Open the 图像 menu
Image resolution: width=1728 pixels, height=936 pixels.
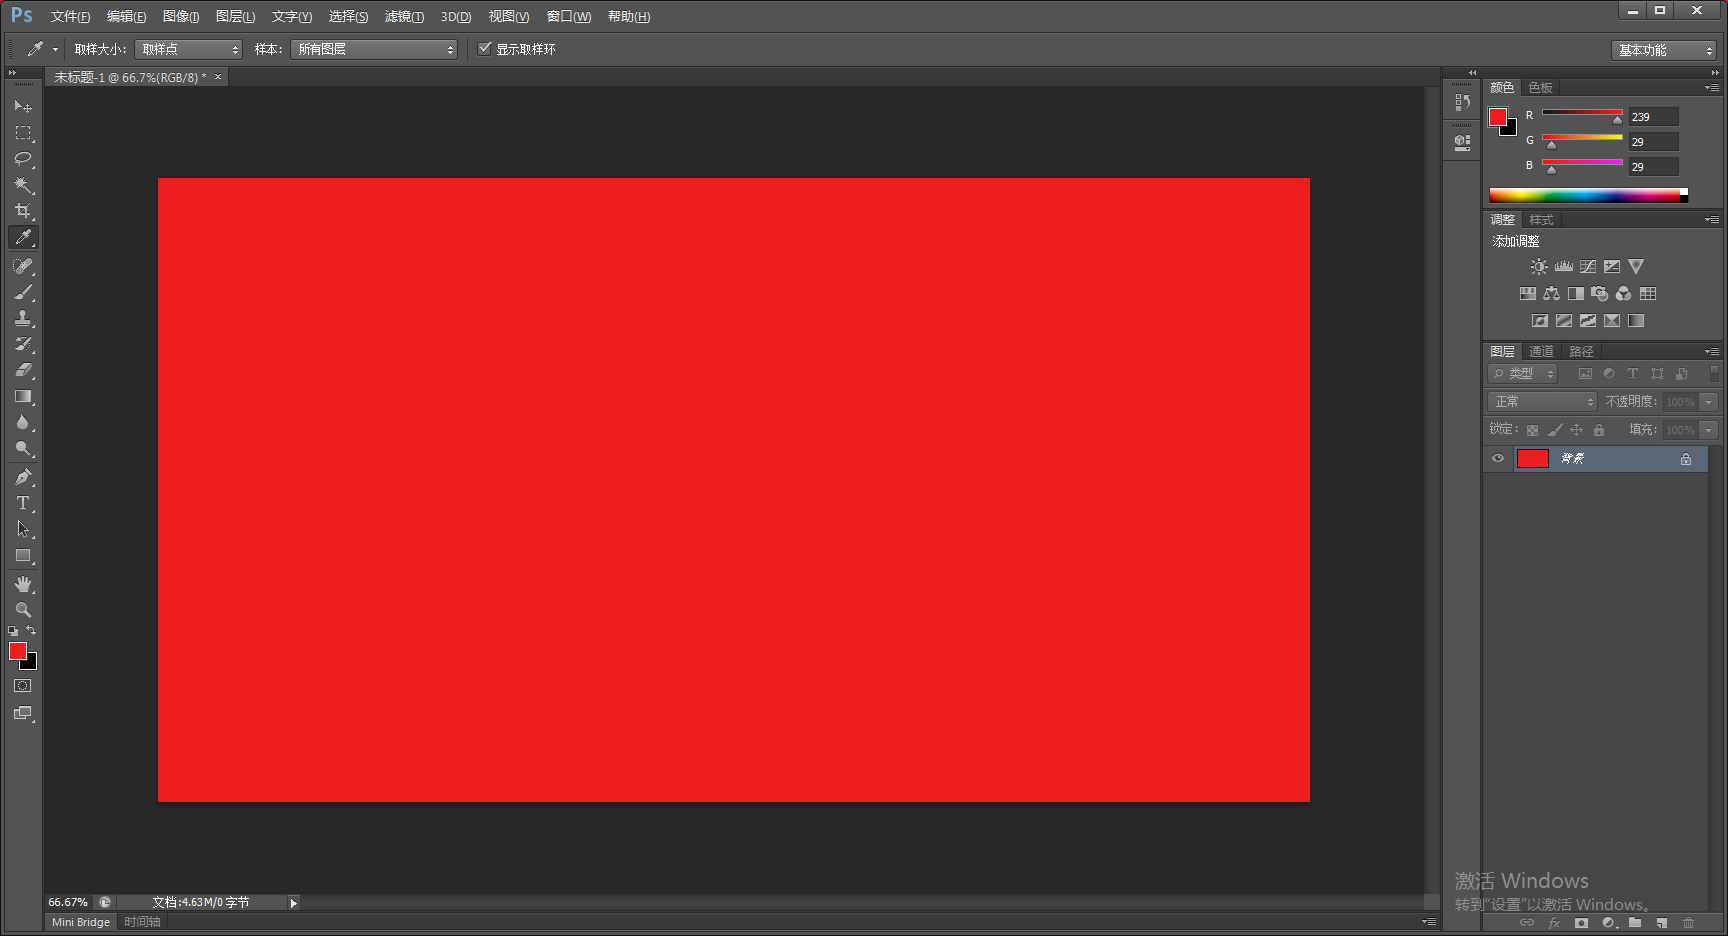tap(181, 16)
